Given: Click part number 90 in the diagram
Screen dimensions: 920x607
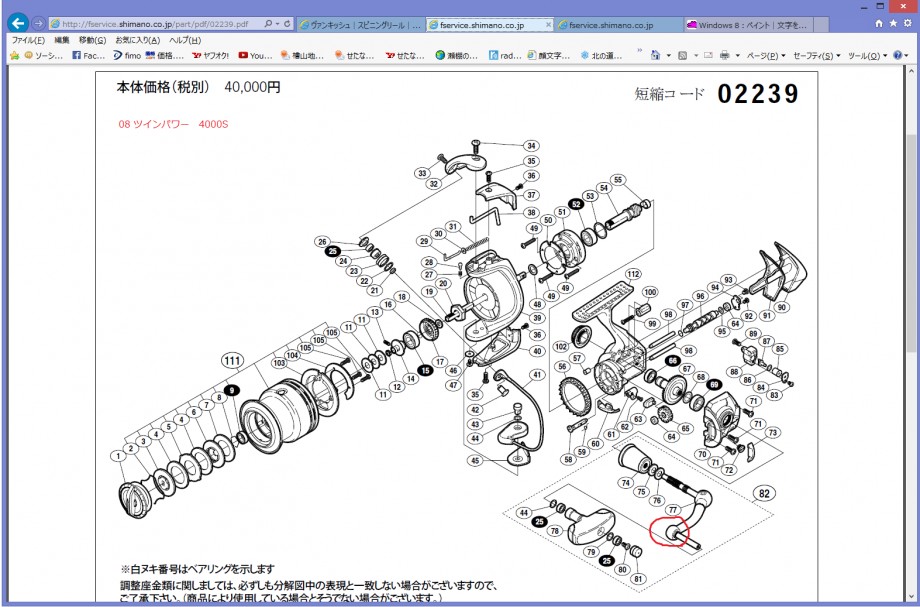Looking at the screenshot, I should [x=781, y=307].
